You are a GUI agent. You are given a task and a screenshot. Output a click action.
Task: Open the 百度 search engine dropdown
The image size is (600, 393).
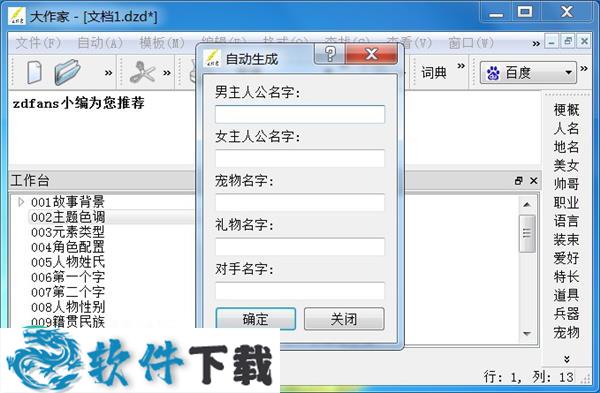528,73
